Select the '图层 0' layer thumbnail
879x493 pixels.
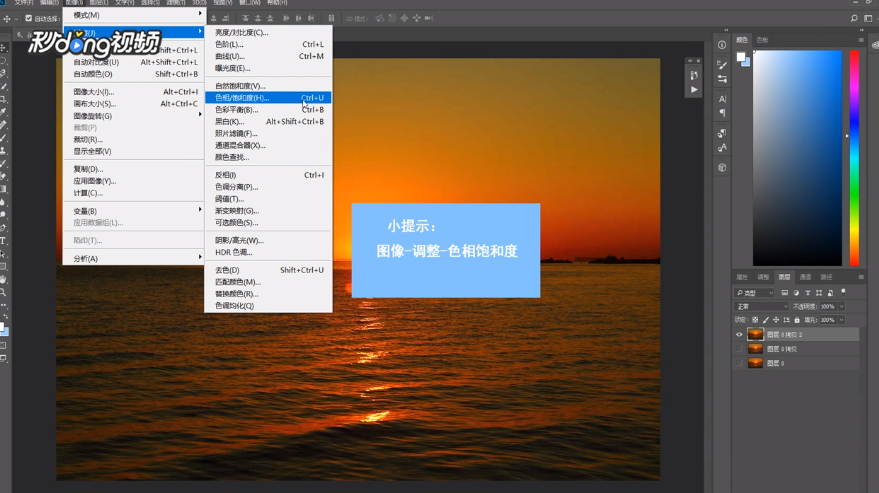point(756,363)
